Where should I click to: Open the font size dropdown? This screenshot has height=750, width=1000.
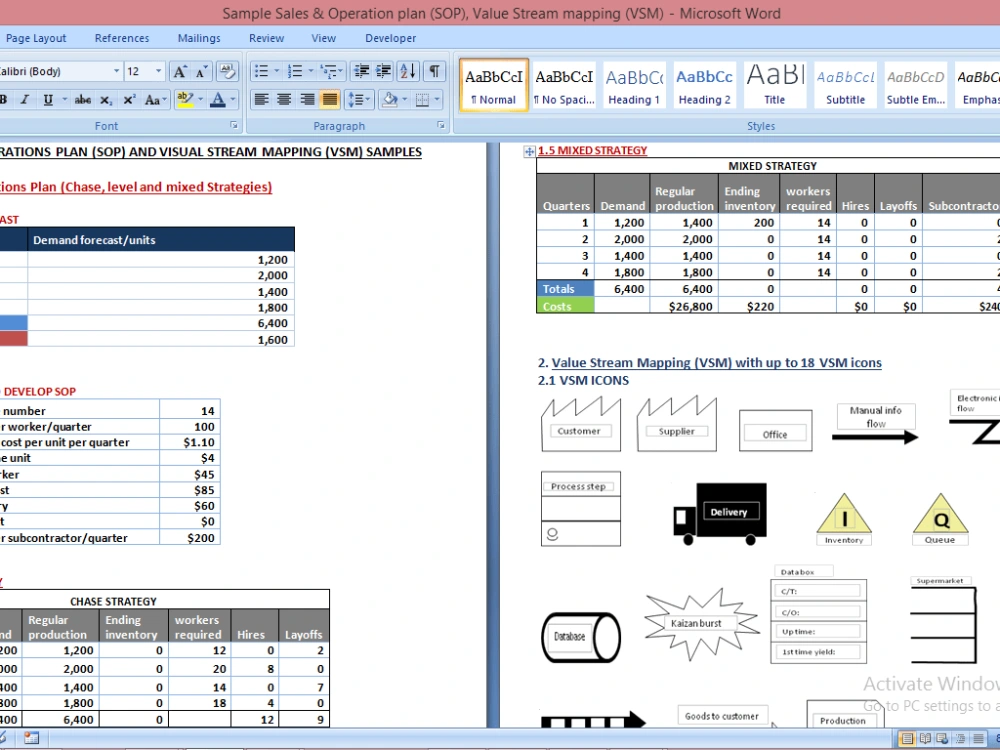tap(159, 71)
